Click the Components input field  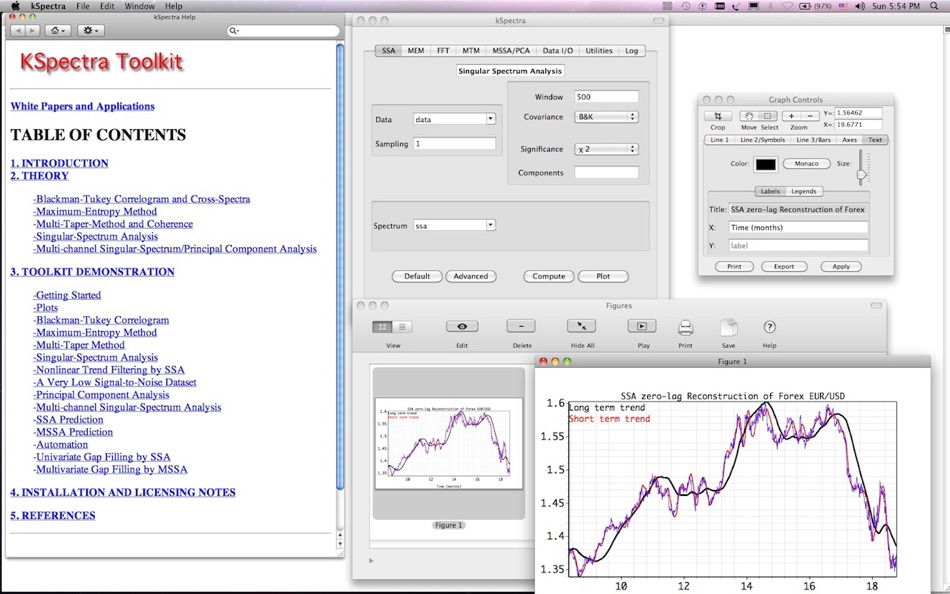click(606, 173)
